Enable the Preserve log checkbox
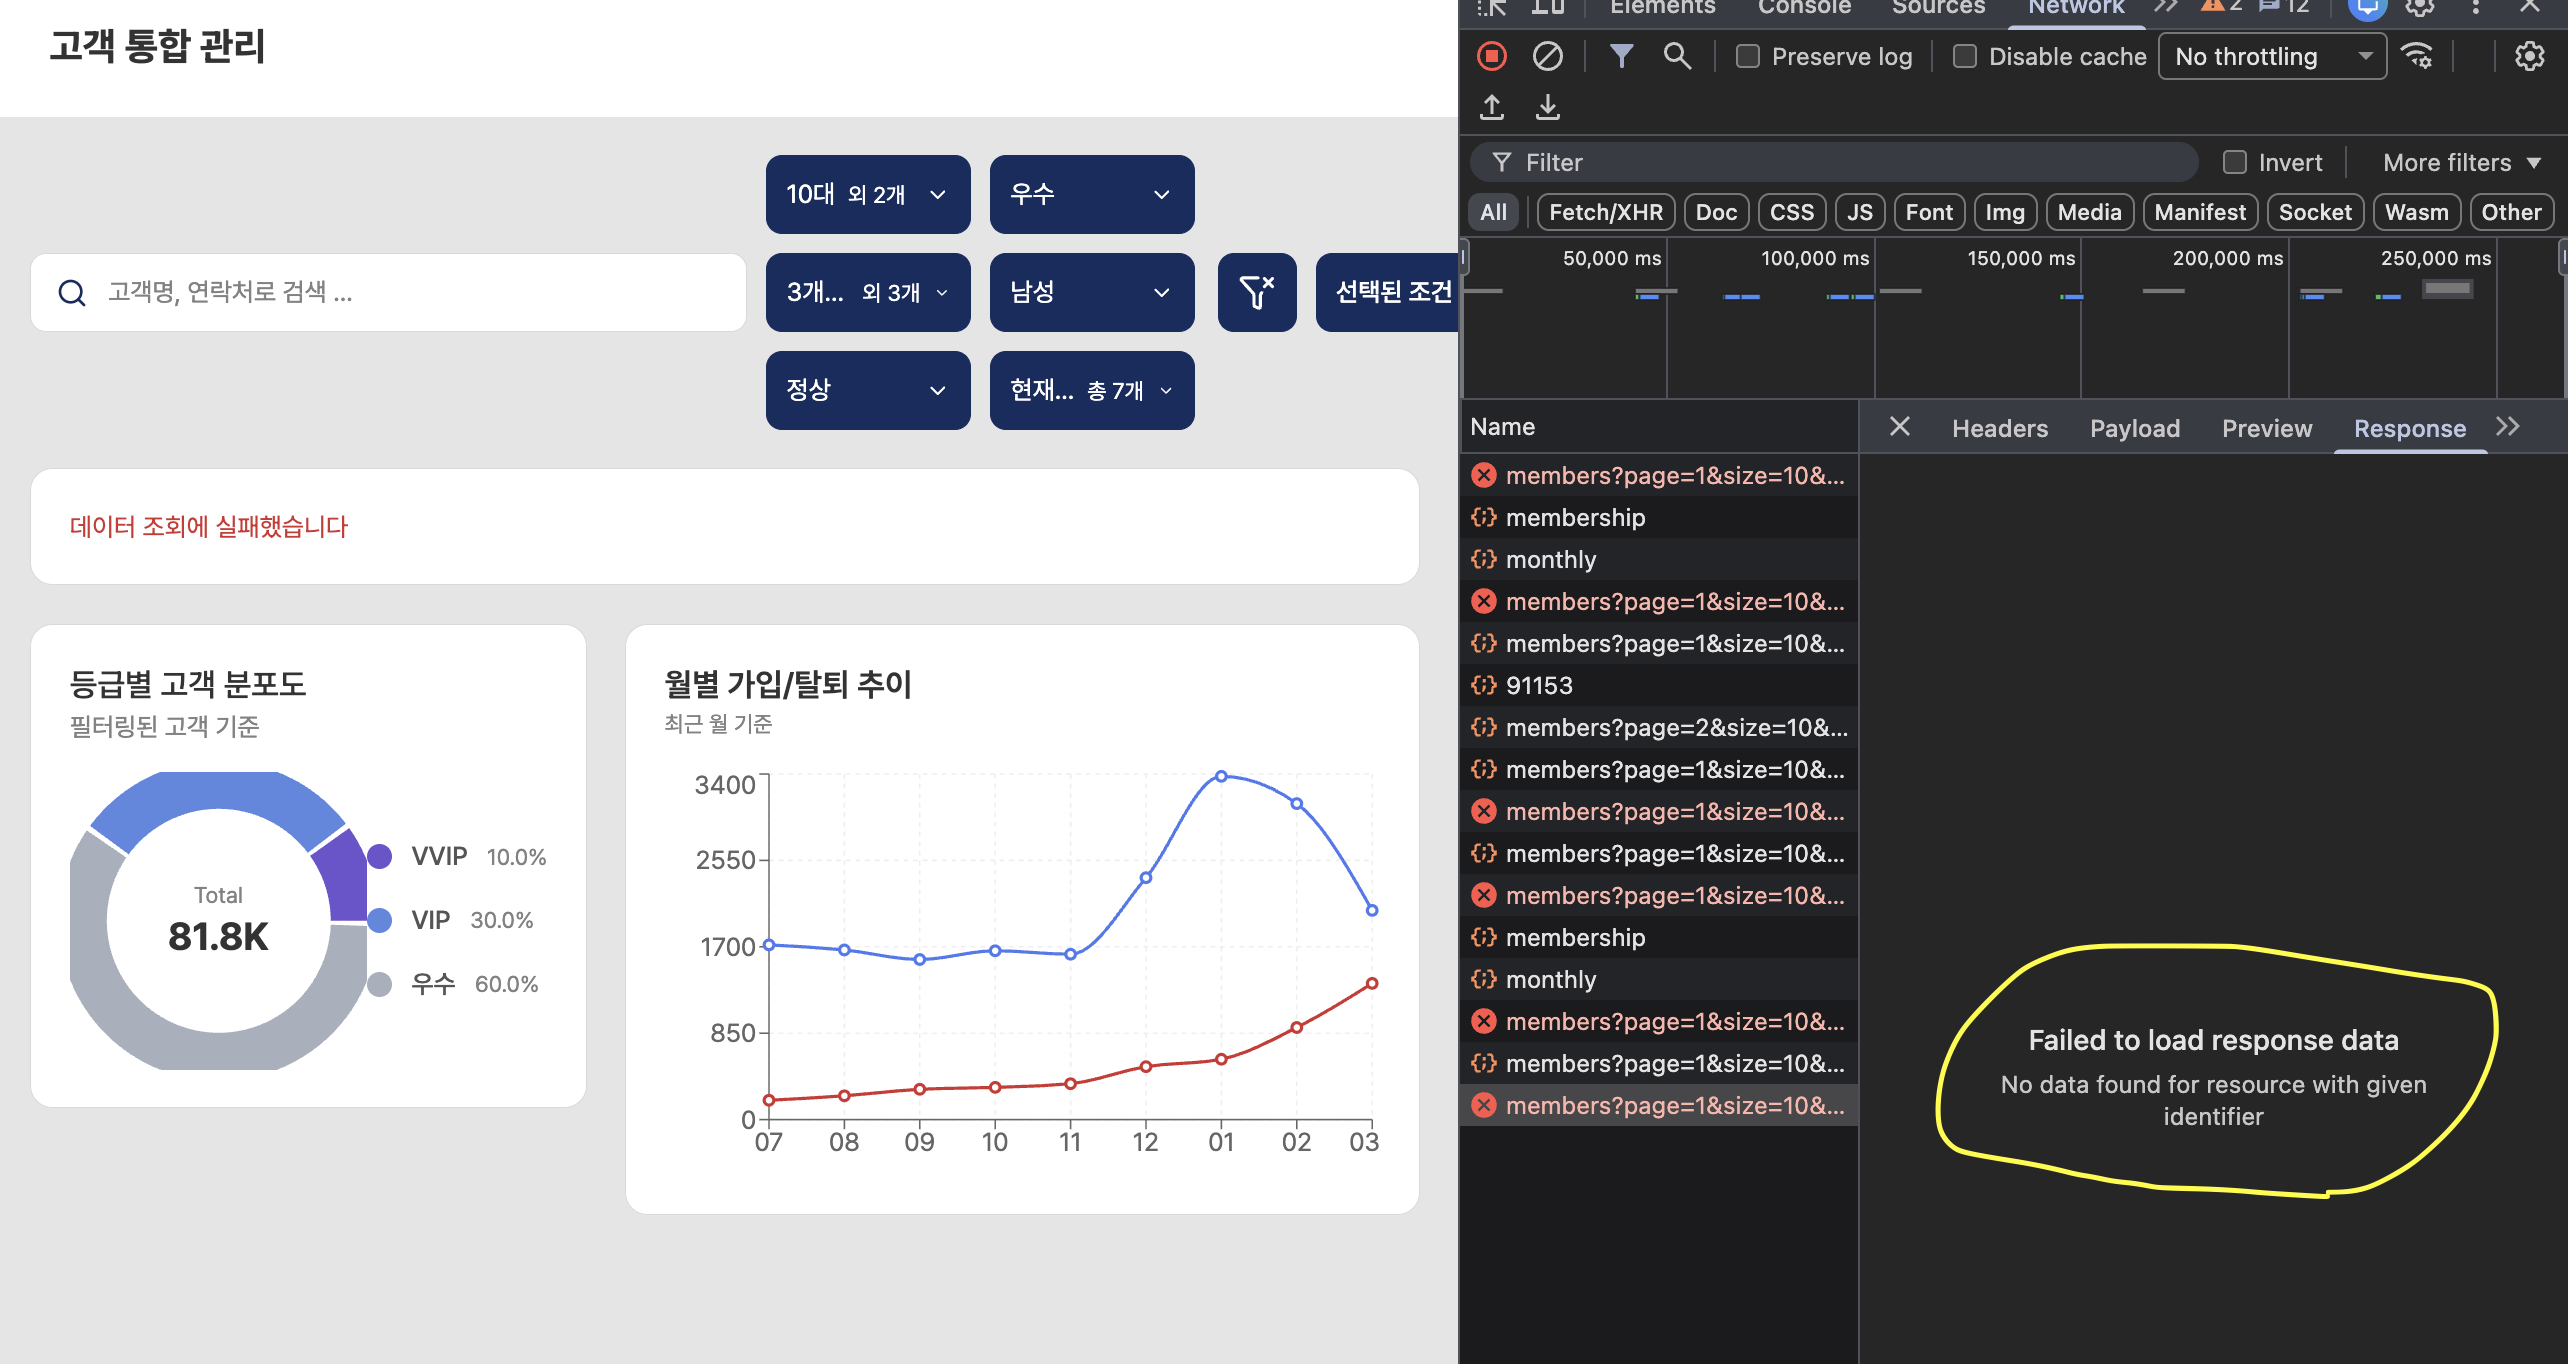This screenshot has width=2568, height=1364. (x=1748, y=56)
